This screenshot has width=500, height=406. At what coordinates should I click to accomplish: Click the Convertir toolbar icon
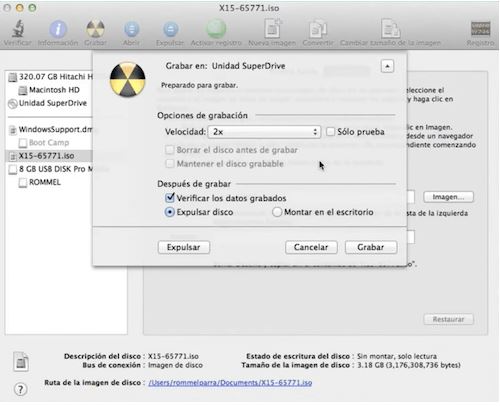click(x=318, y=29)
